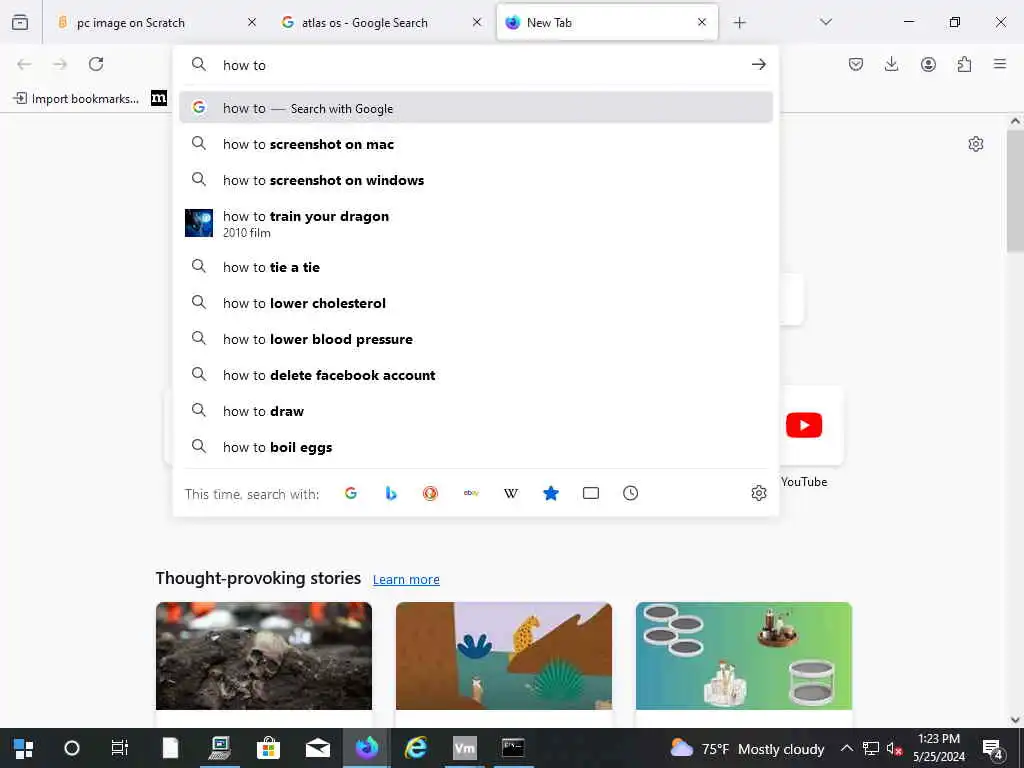Image resolution: width=1024 pixels, height=768 pixels.
Task: Close the 'atlas os - Google Search' tab
Action: [x=477, y=22]
